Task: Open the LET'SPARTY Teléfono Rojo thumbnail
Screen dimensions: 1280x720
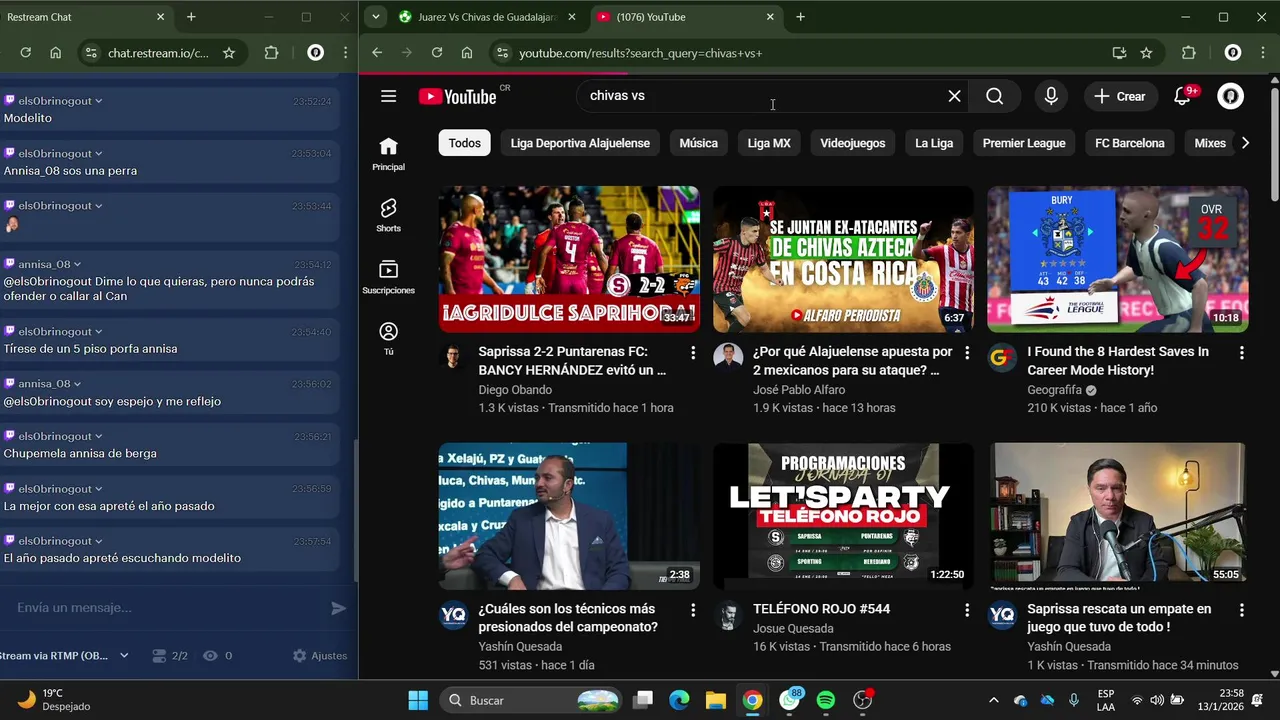Action: 843,516
